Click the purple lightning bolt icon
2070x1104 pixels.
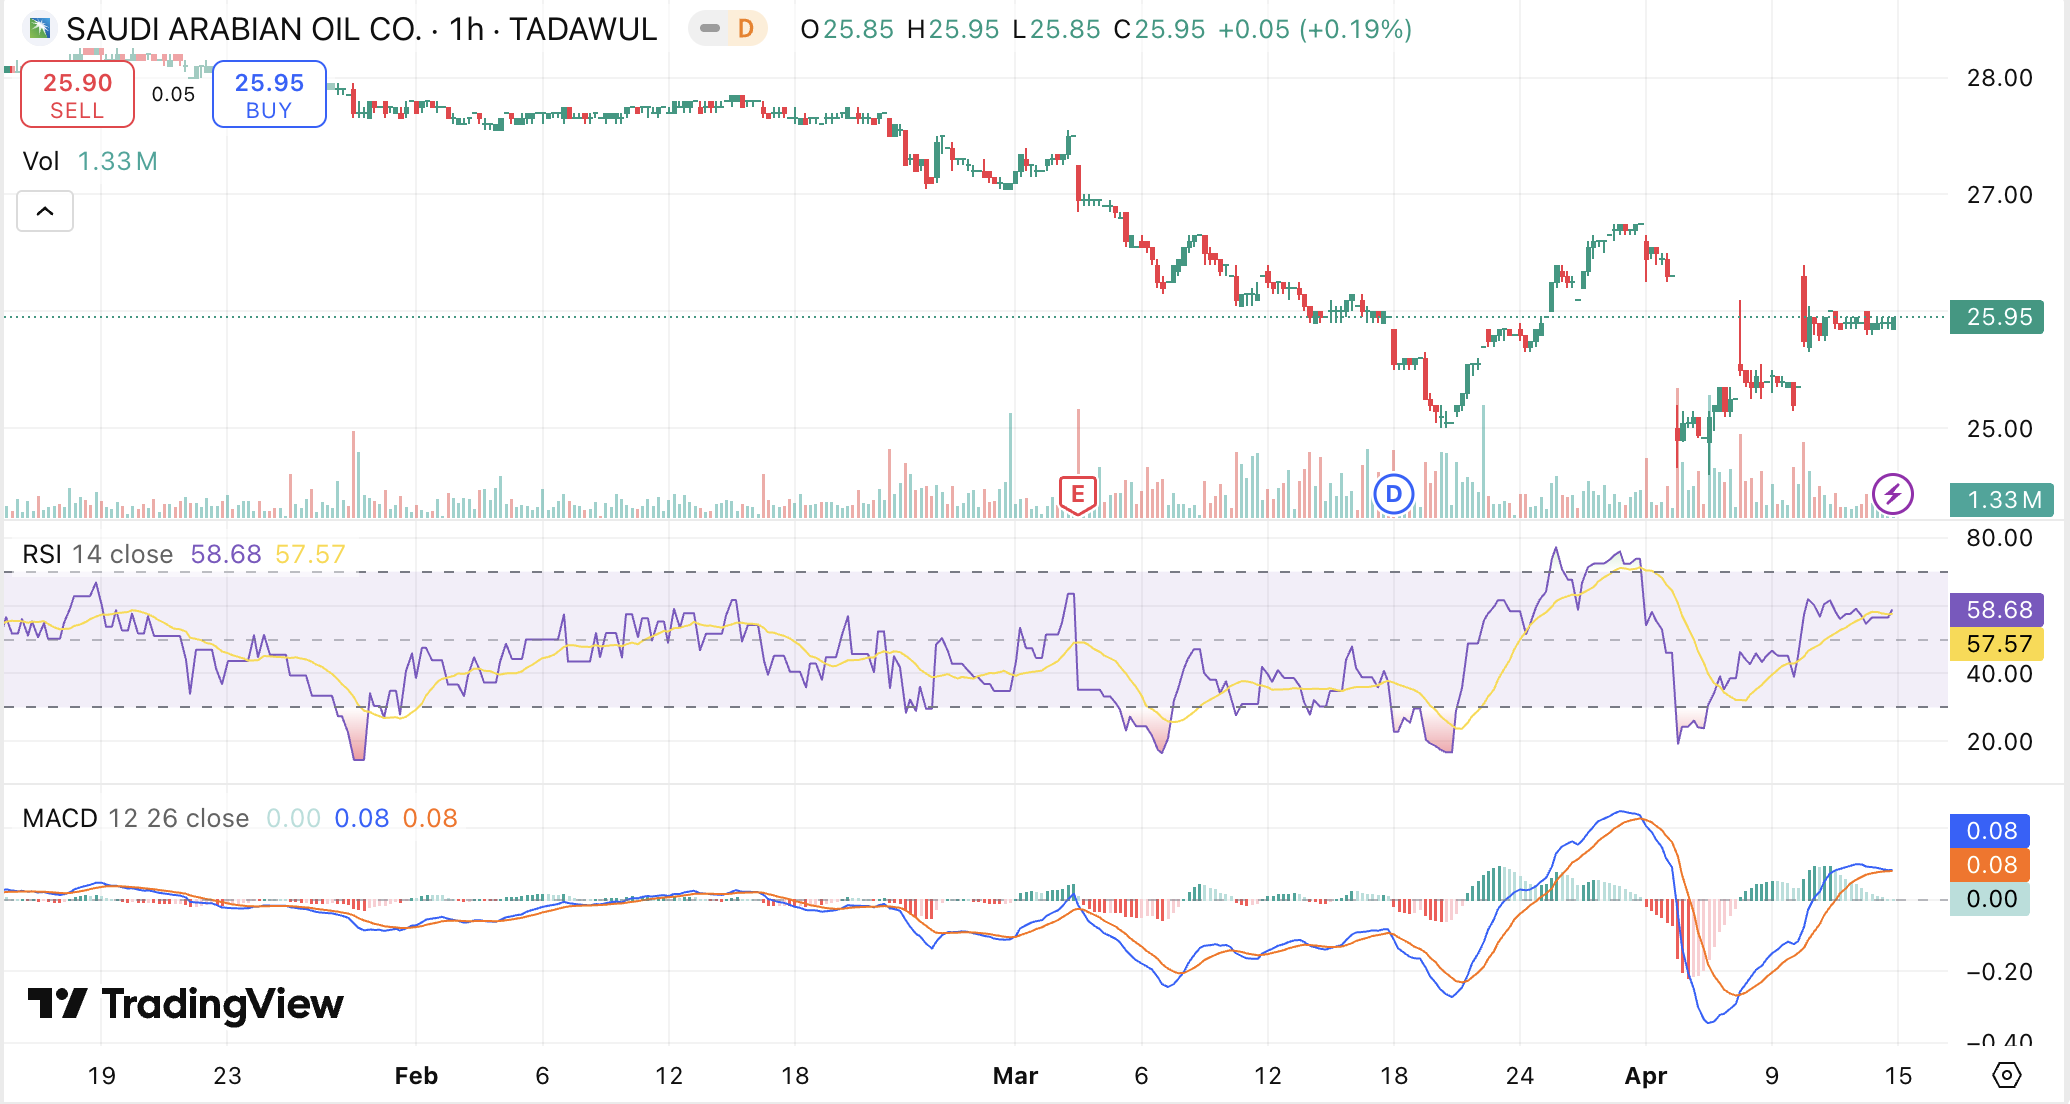[x=1892, y=494]
